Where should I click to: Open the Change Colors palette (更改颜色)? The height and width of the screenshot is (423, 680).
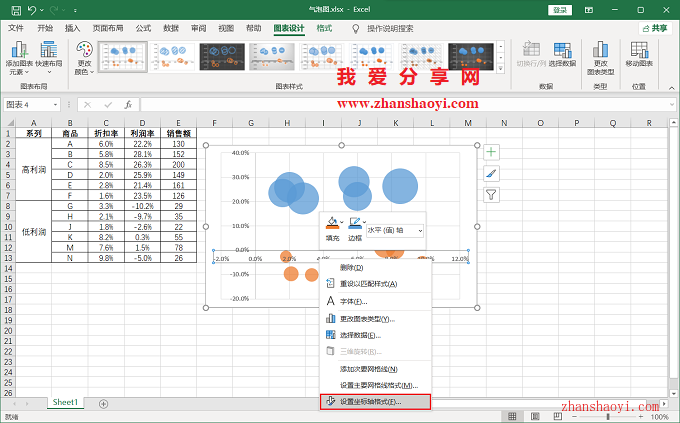point(84,58)
